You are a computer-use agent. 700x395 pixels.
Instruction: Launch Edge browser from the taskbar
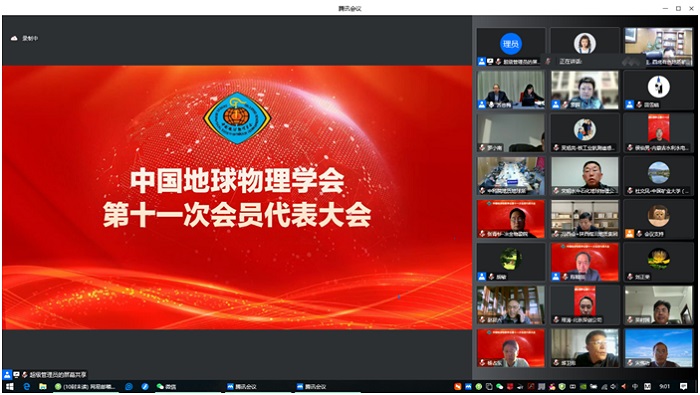click(26, 387)
